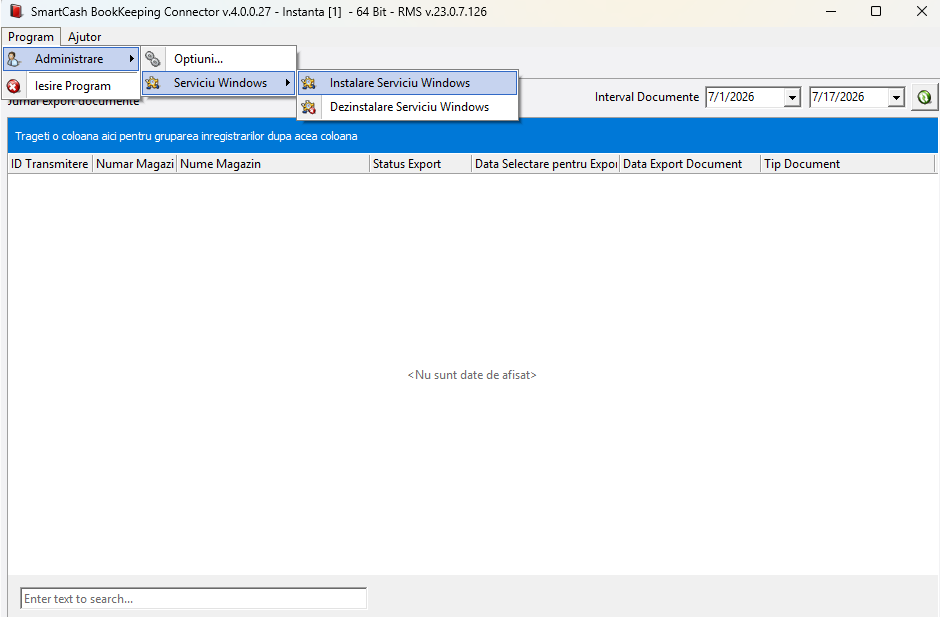Open the start date 7/1/2026 dropdown
The height and width of the screenshot is (617, 940).
(792, 97)
